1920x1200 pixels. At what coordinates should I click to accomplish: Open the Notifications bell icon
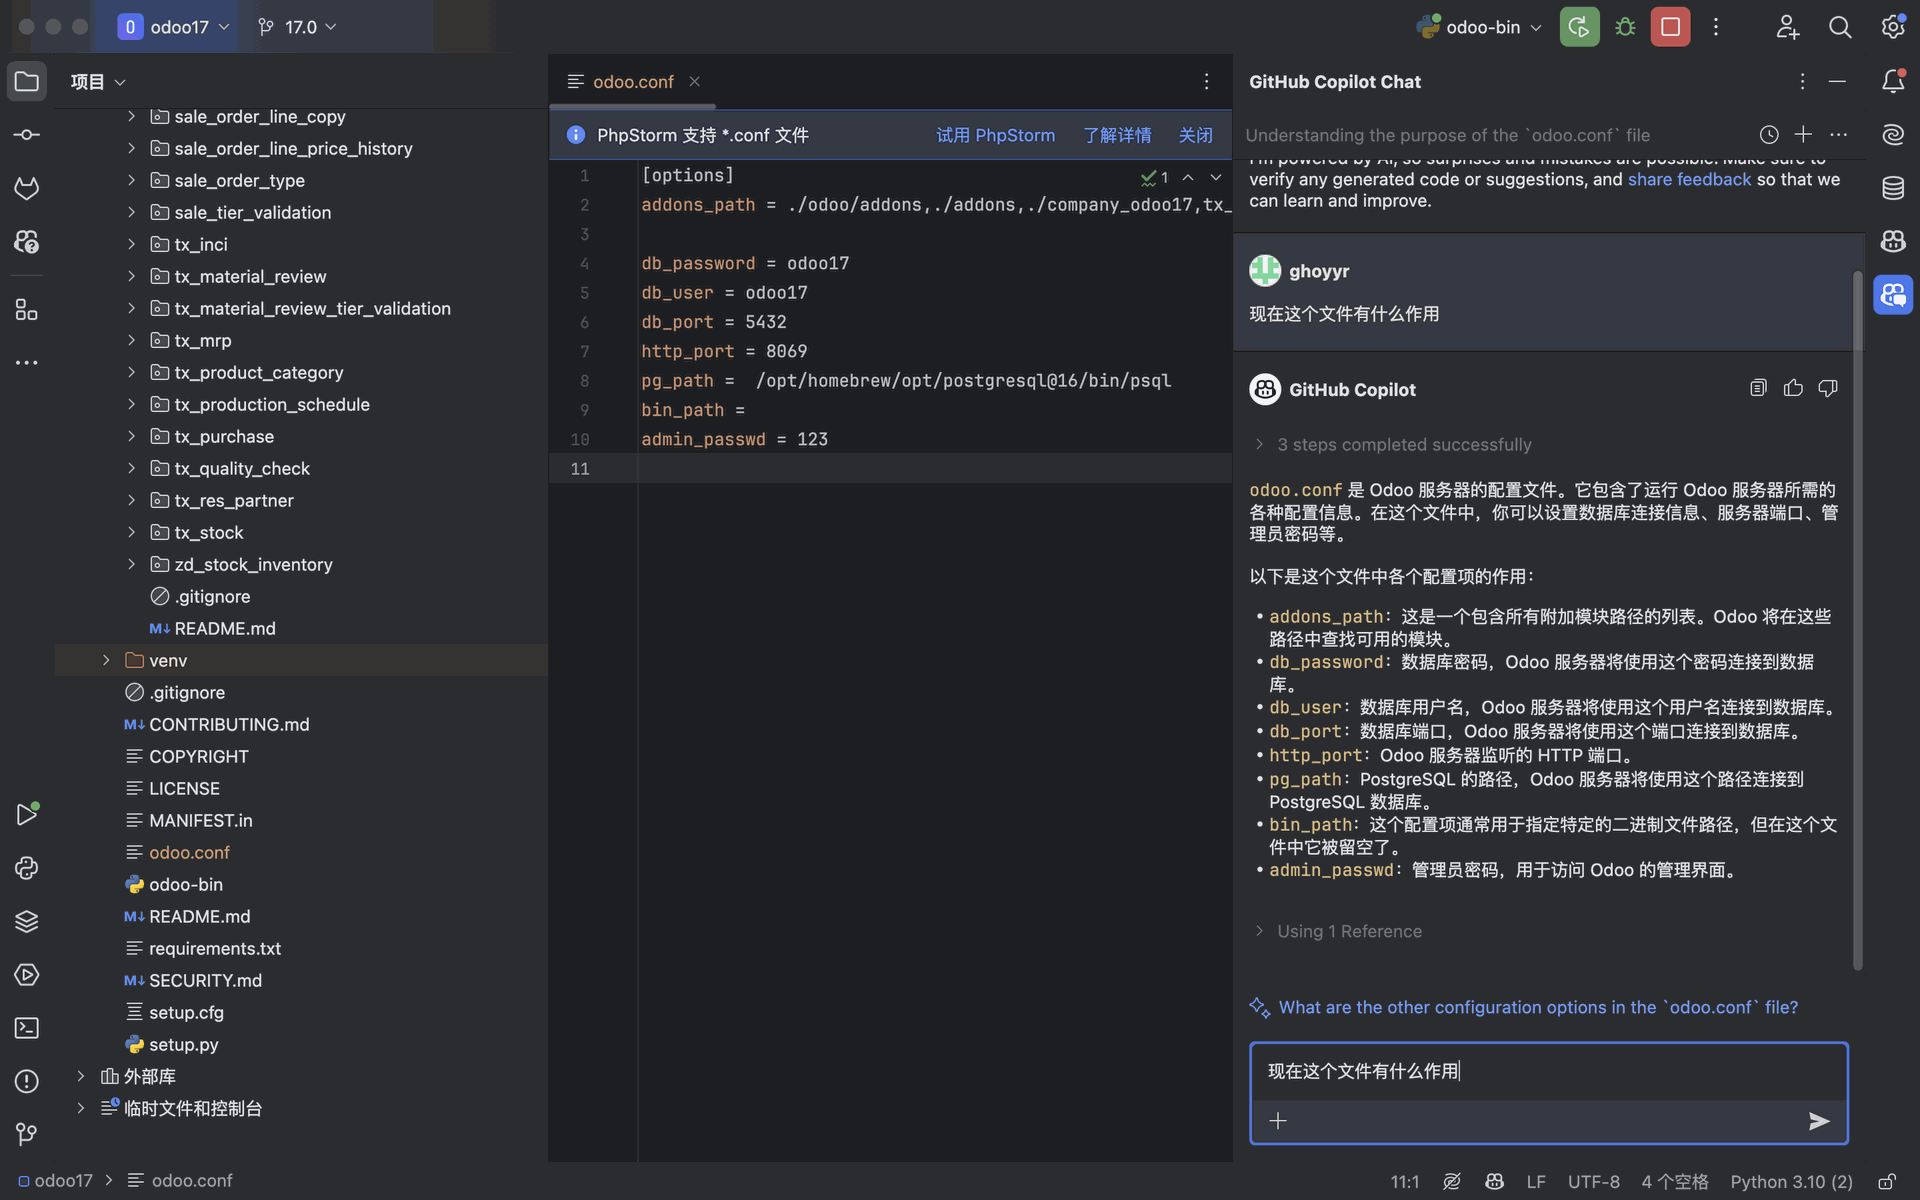[x=1893, y=81]
